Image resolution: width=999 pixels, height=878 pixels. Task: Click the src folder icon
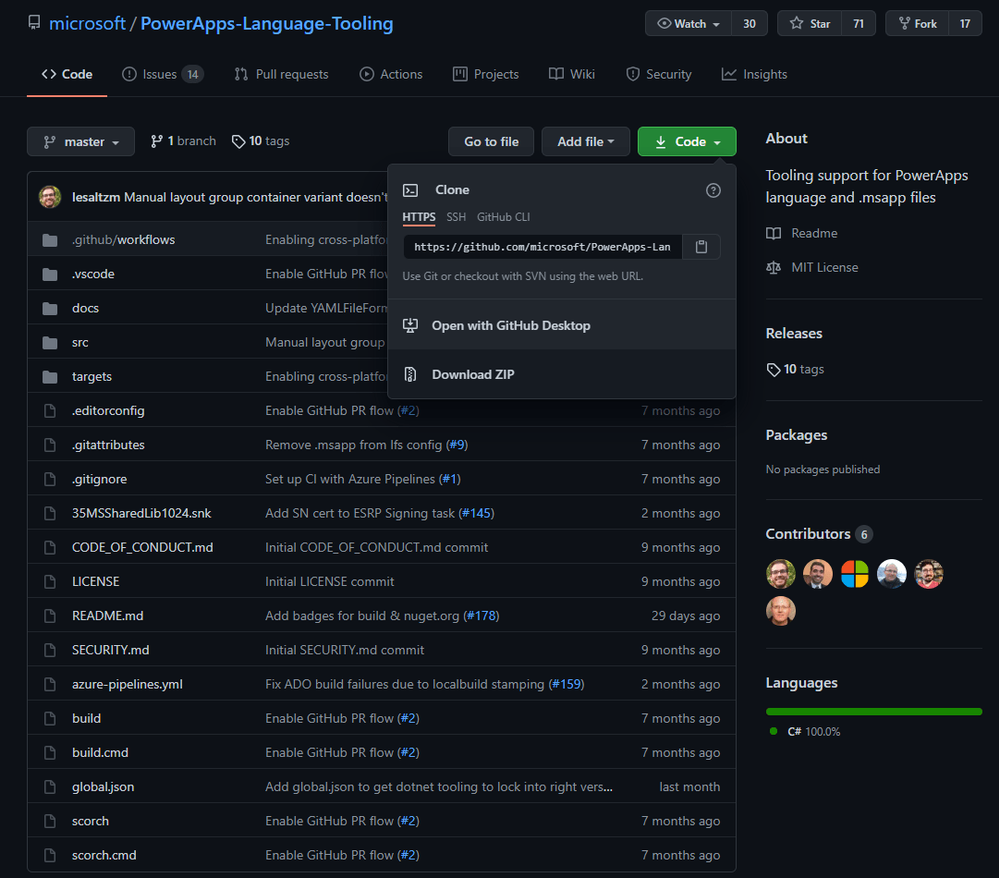point(50,343)
